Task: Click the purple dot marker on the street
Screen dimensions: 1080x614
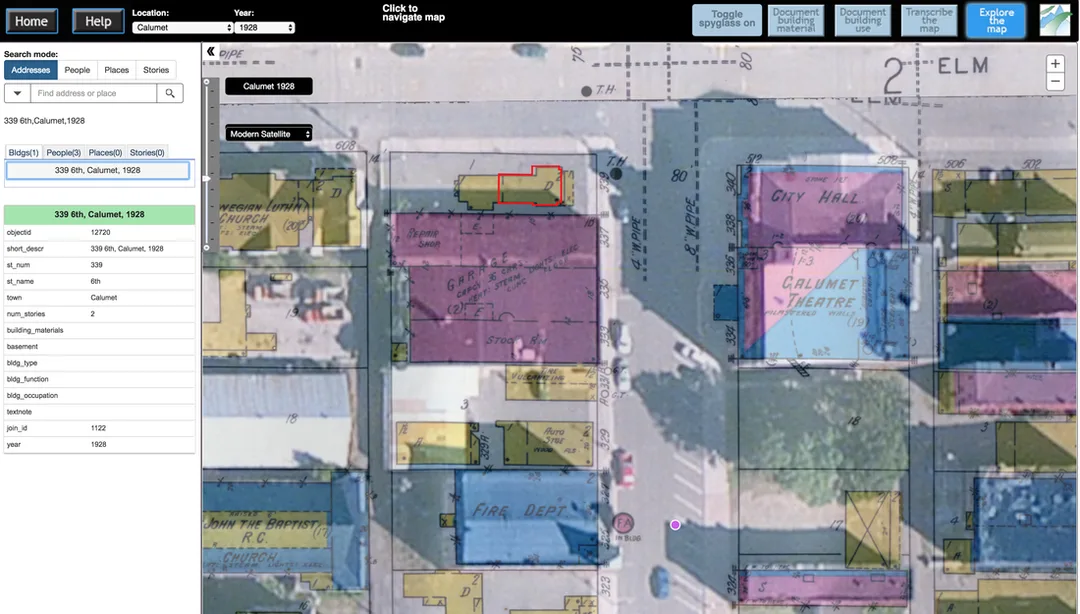Action: [675, 525]
